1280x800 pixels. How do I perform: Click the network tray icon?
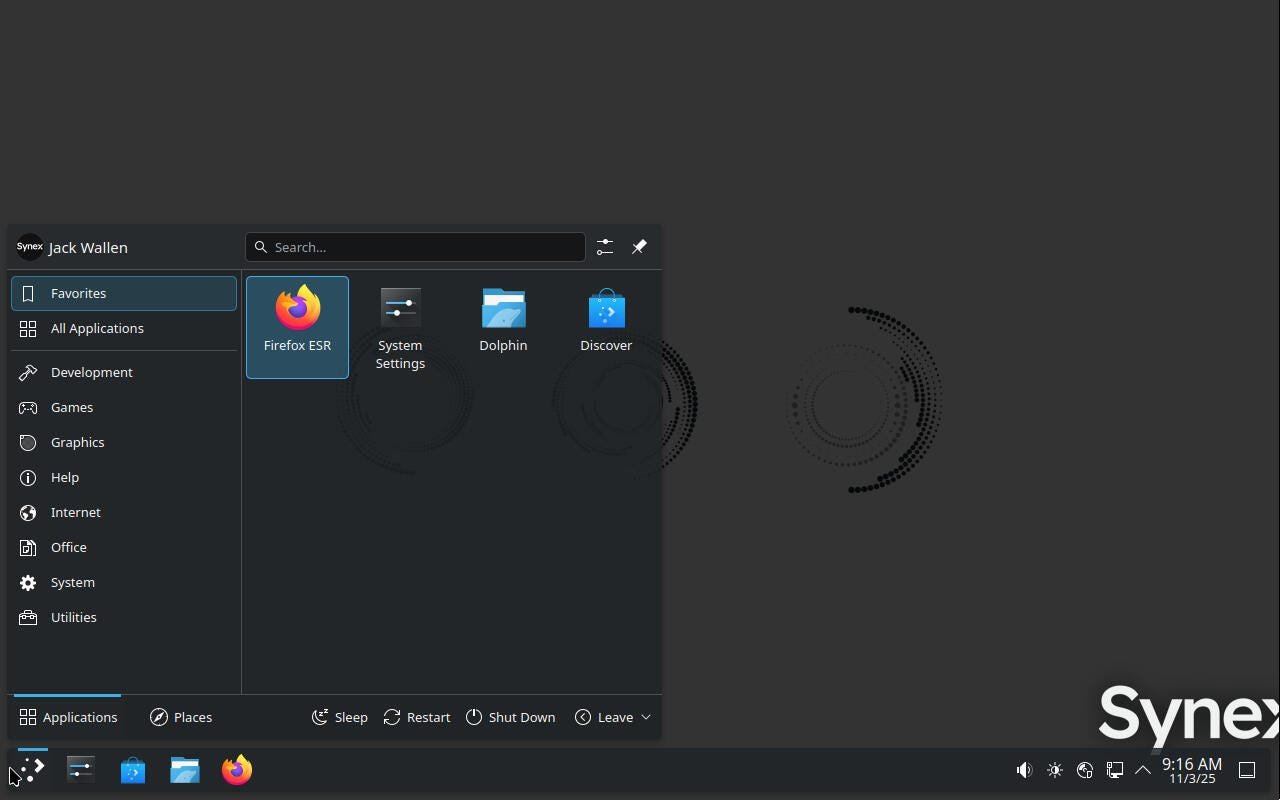[1114, 770]
